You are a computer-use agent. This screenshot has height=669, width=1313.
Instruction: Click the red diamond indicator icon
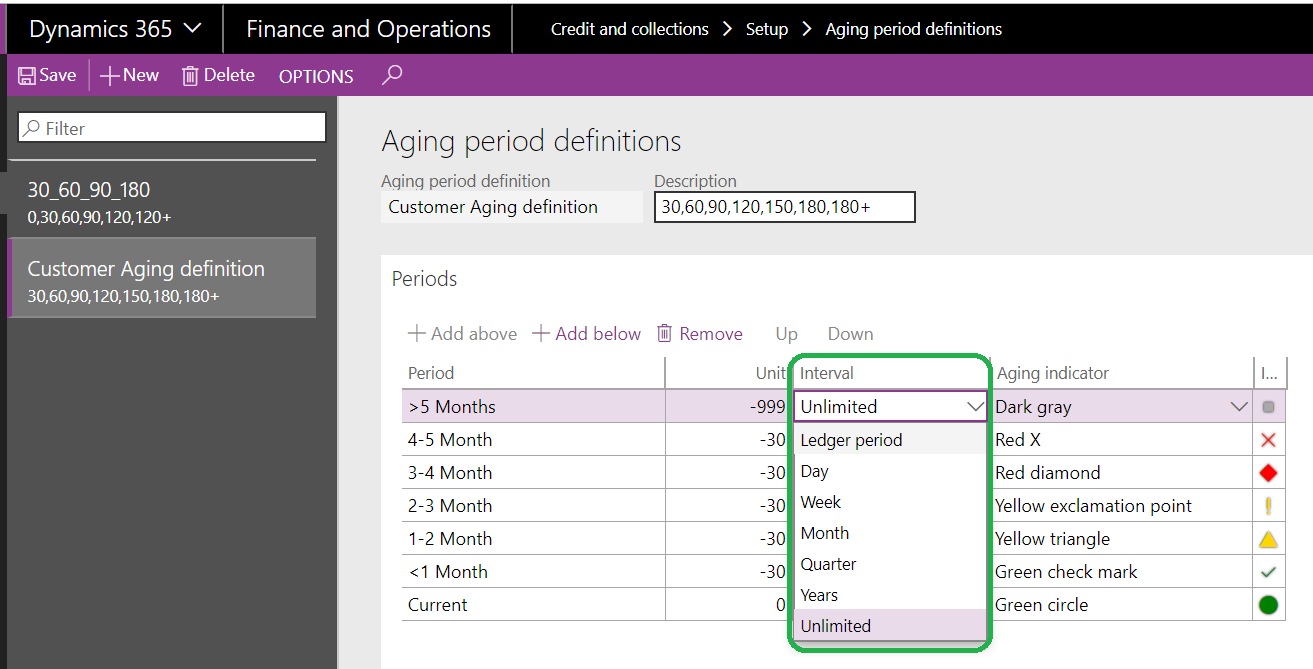[1268, 473]
